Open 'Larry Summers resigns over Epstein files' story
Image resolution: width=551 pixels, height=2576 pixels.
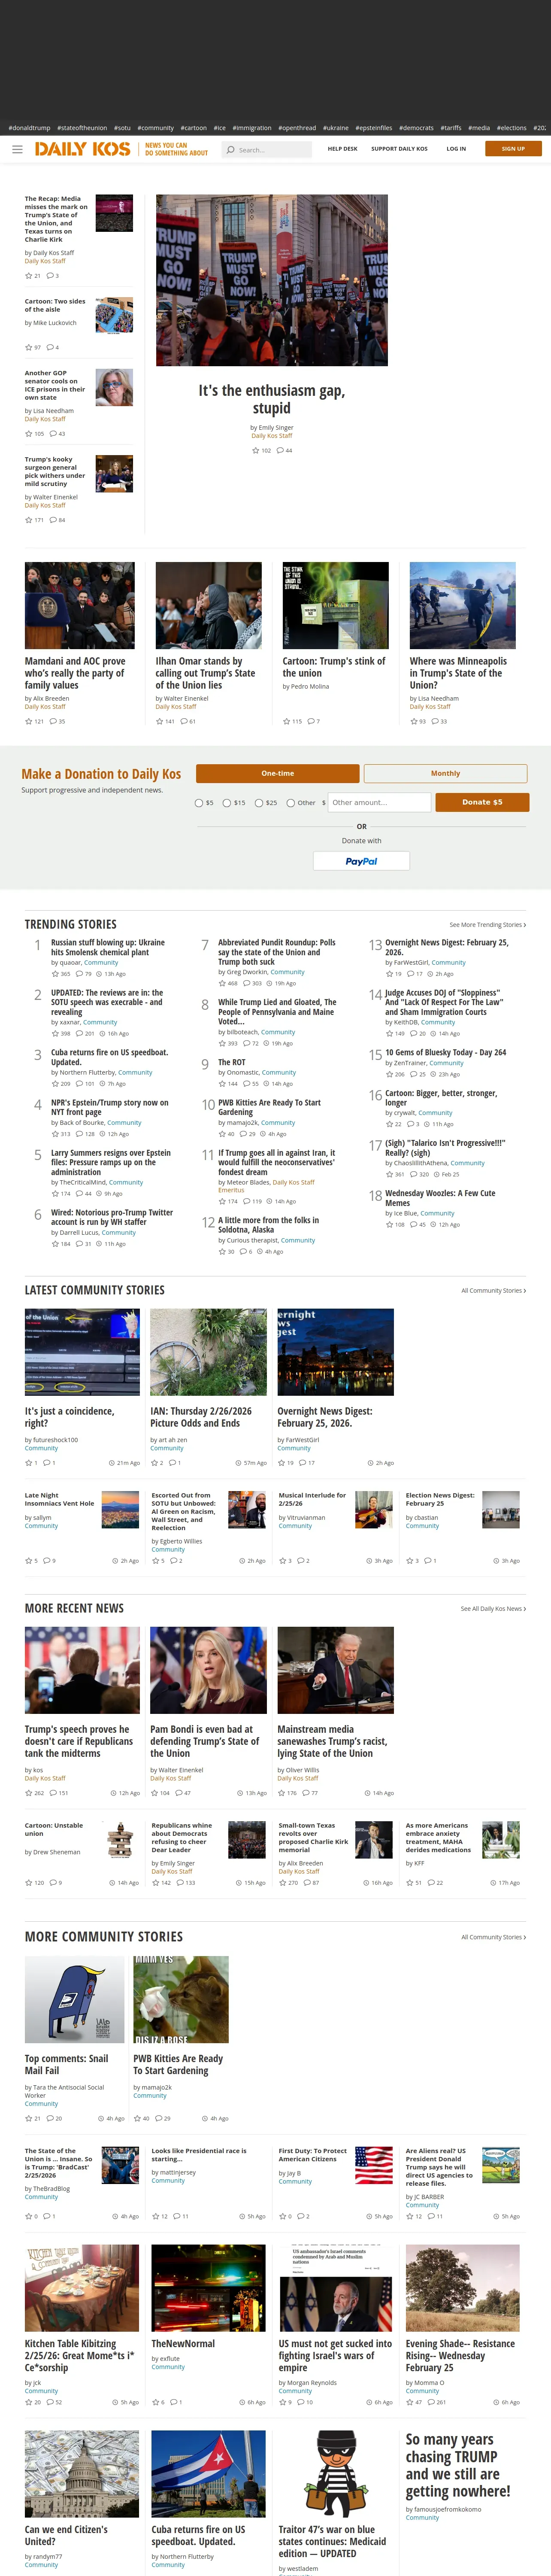tap(111, 1162)
